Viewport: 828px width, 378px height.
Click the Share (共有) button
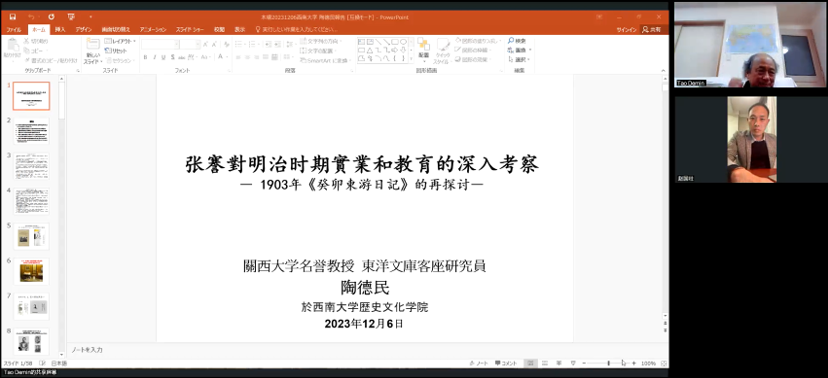(x=652, y=30)
